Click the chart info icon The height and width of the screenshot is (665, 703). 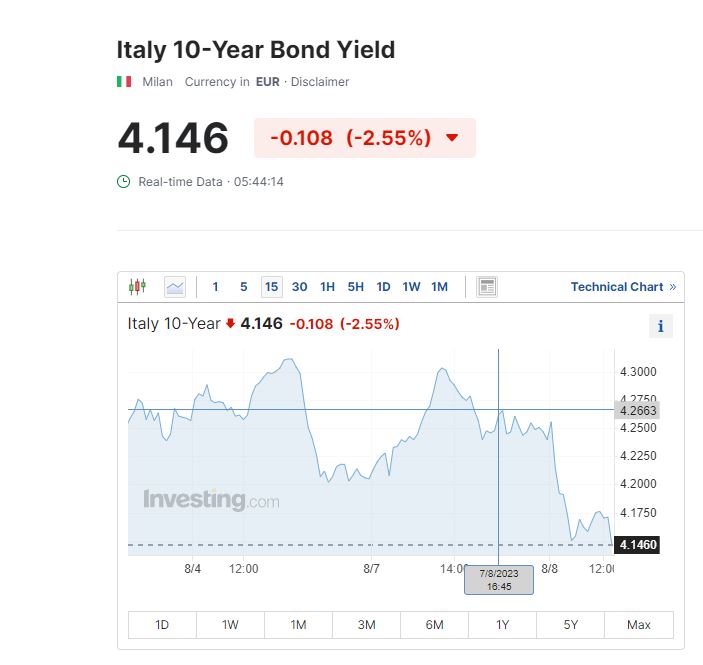pyautogui.click(x=660, y=326)
